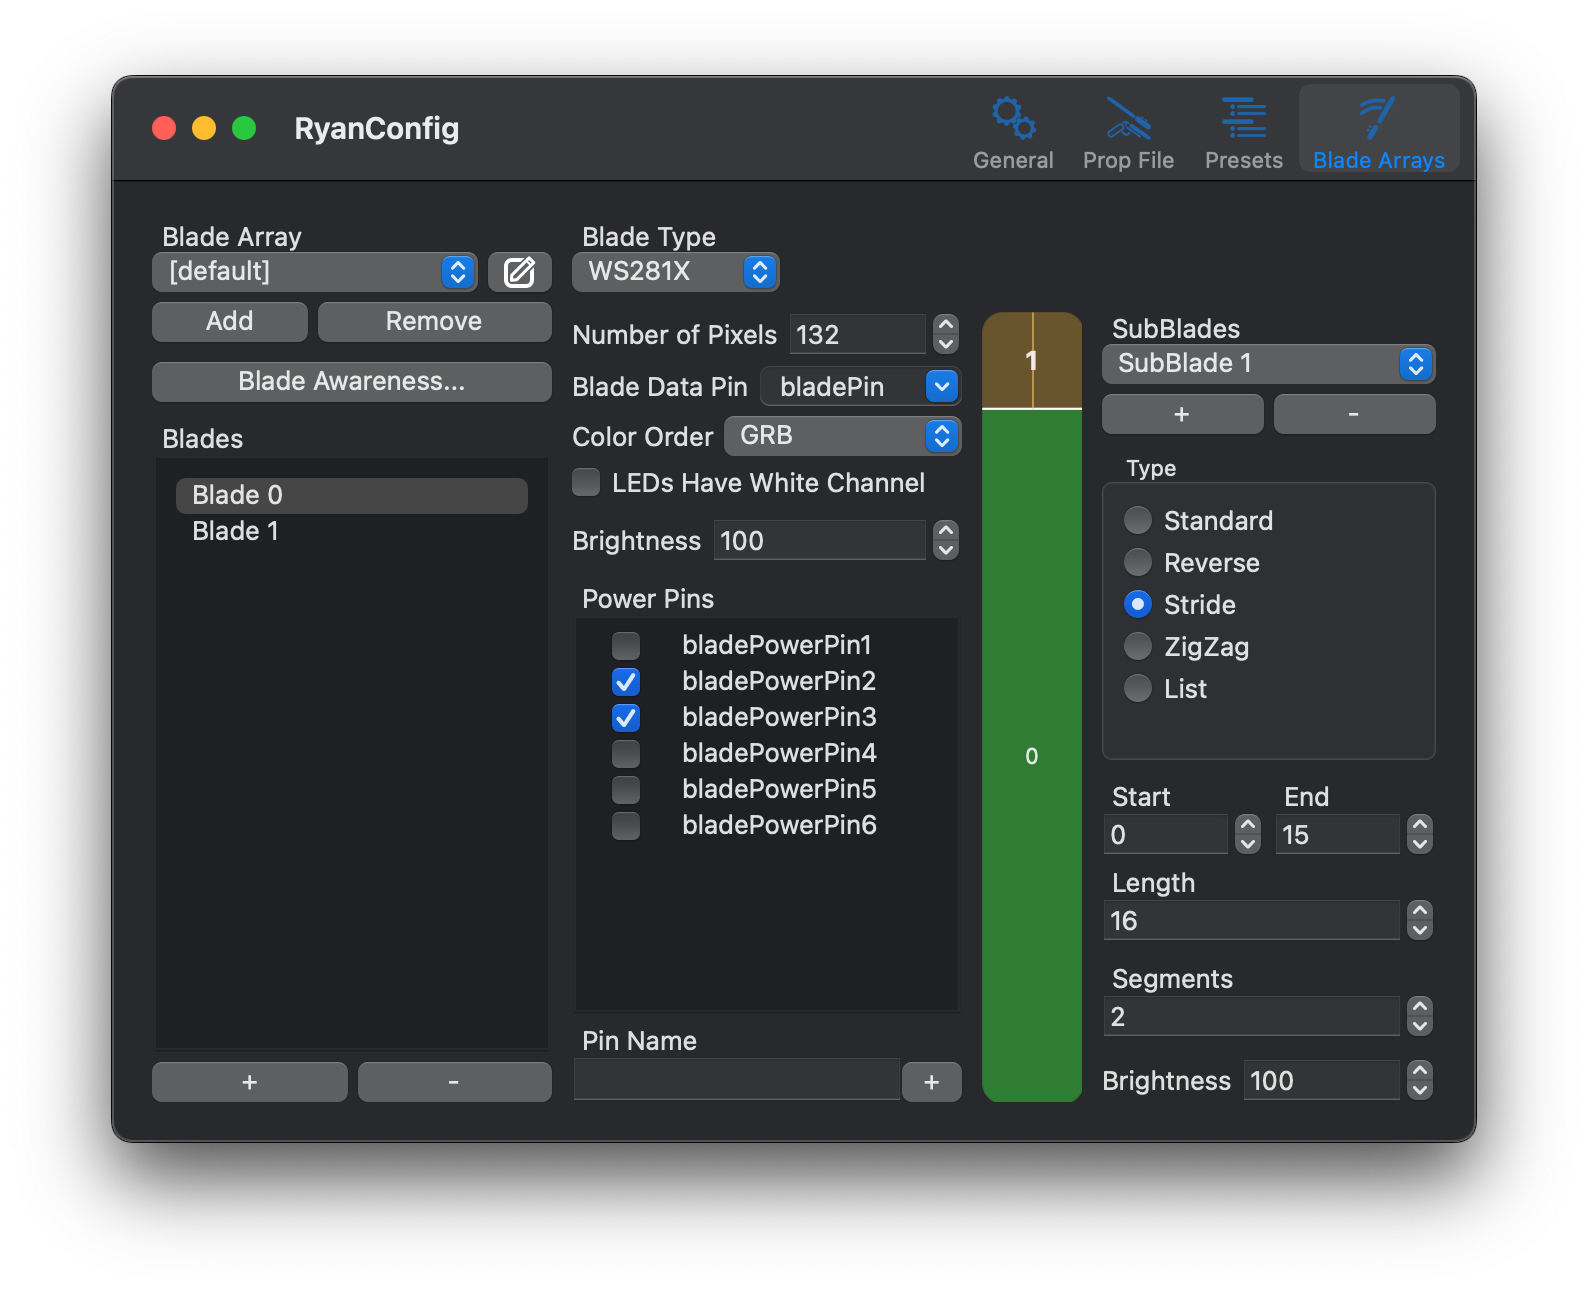Select Blade 1 in the Blades list
The image size is (1588, 1290).
point(236,531)
